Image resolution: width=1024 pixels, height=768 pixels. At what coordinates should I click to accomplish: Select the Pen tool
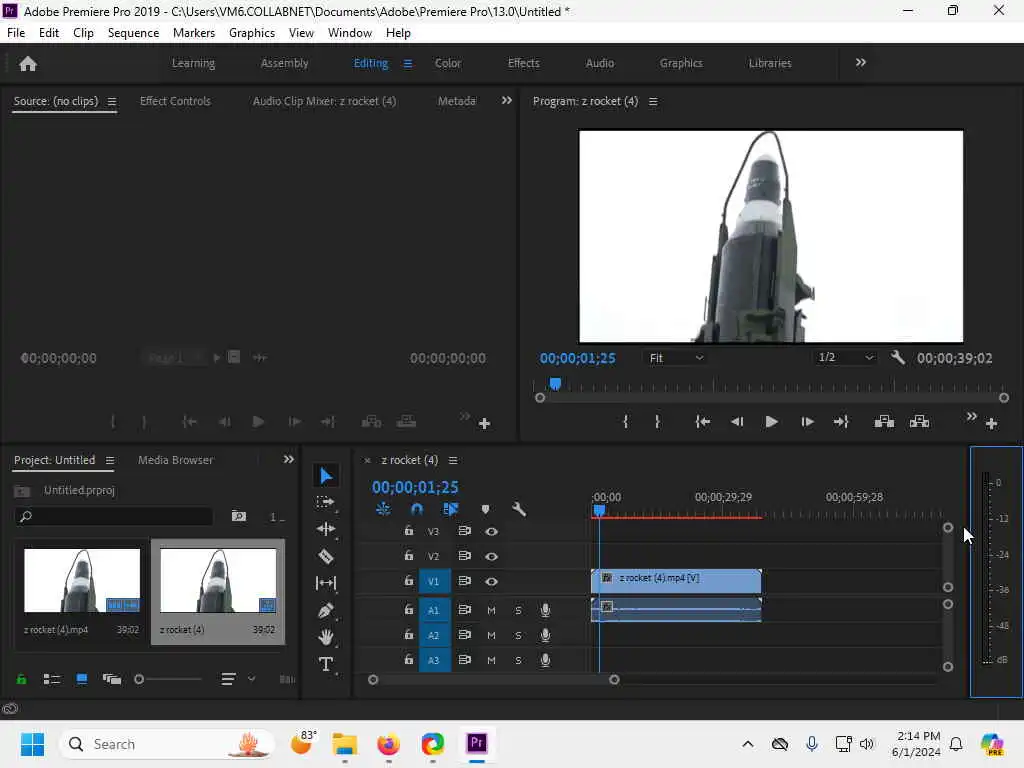[x=326, y=610]
